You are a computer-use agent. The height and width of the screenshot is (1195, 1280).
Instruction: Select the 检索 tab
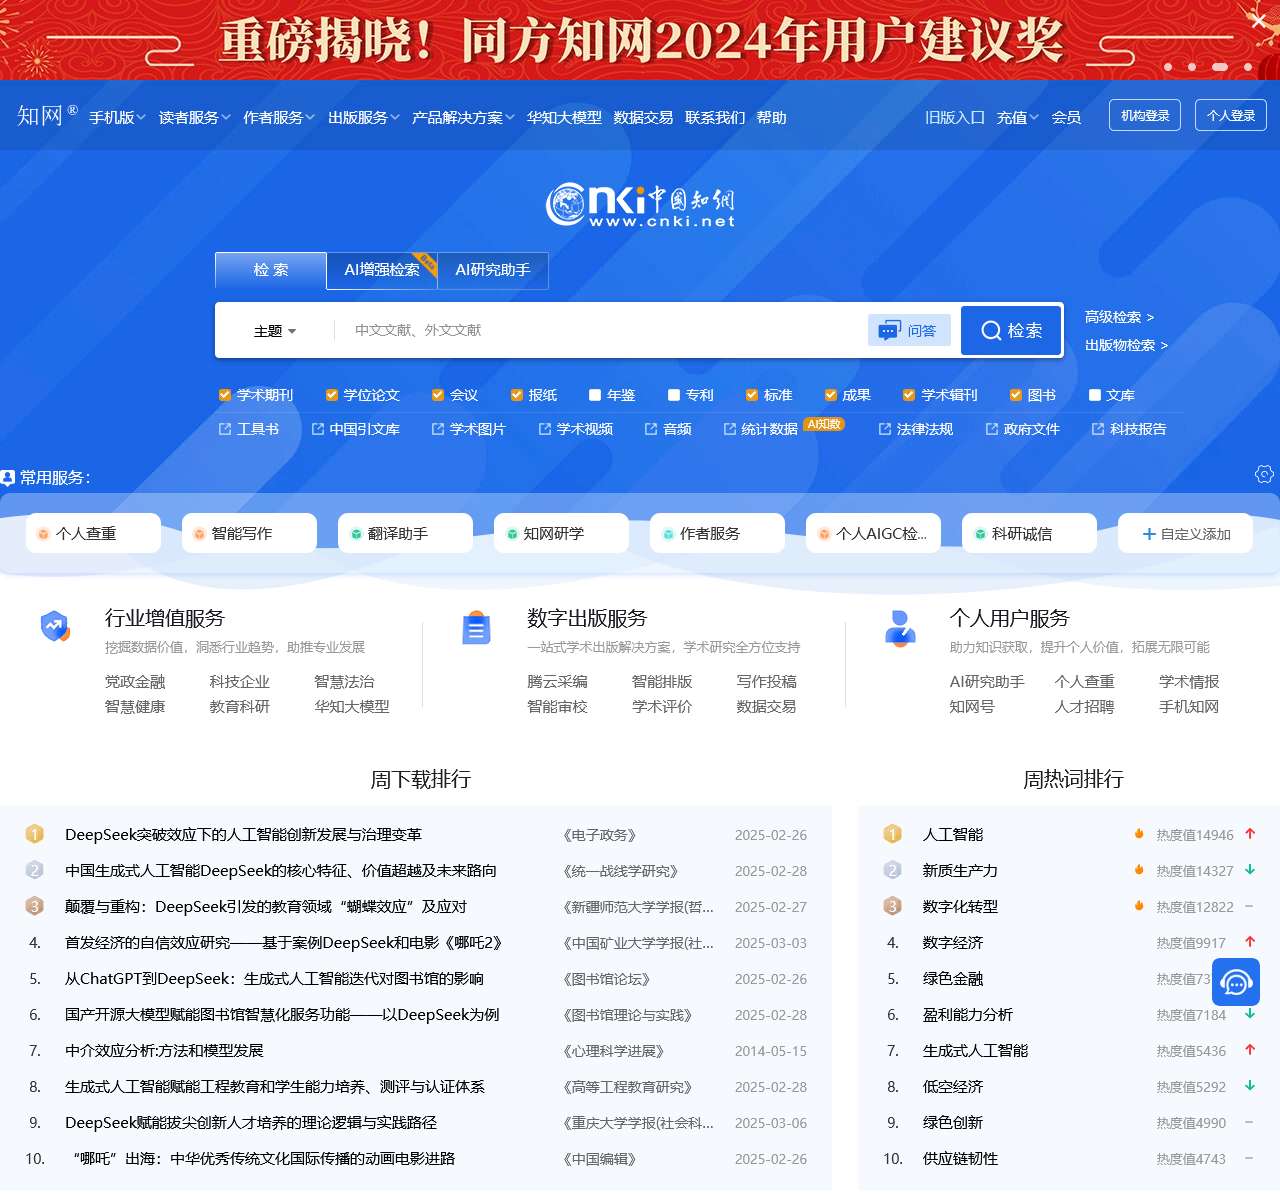[271, 270]
